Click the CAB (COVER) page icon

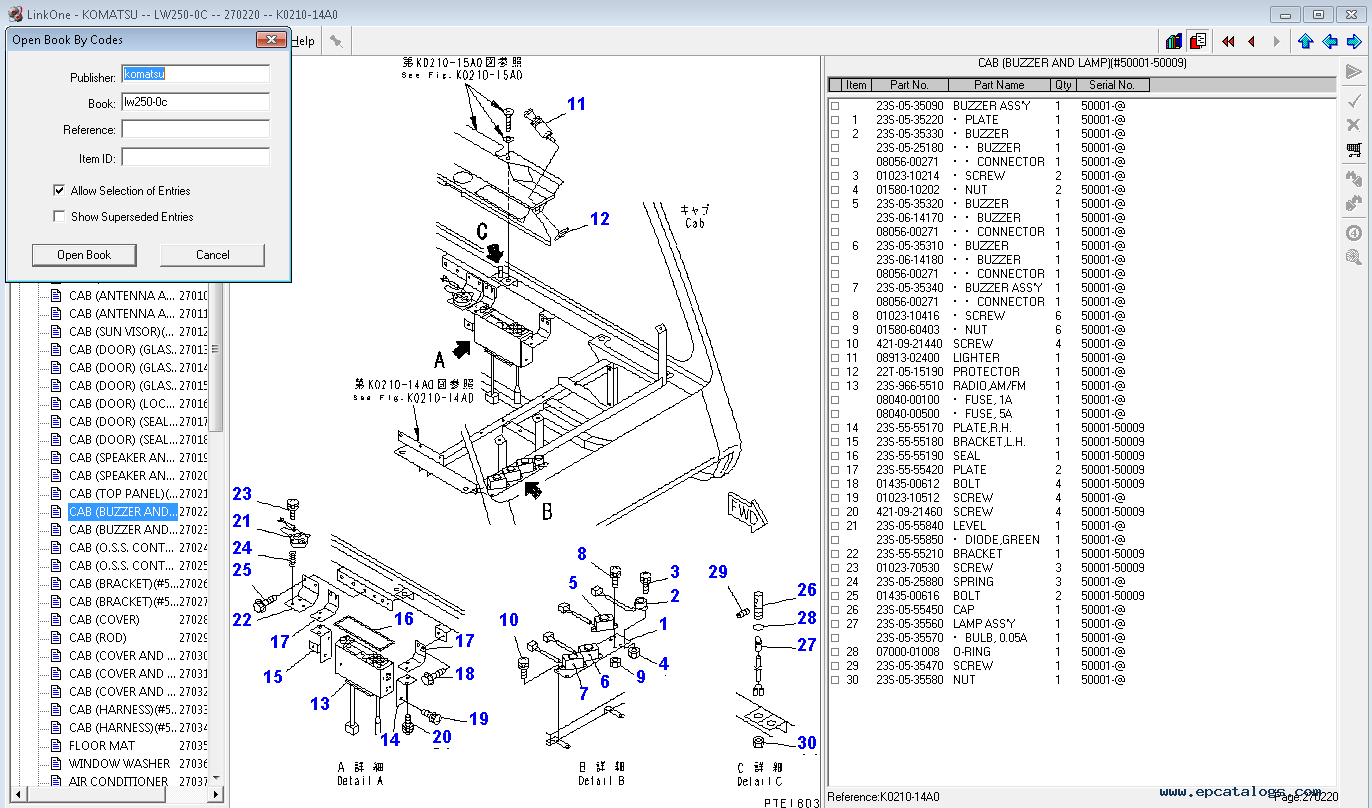click(x=56, y=620)
